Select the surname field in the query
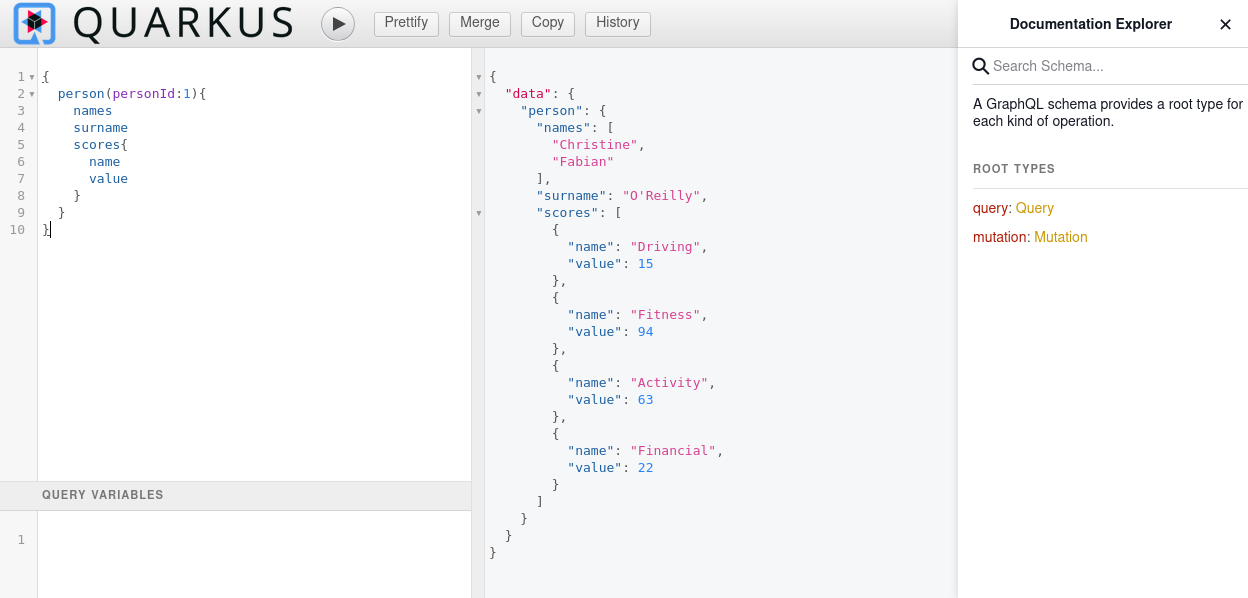1248x598 pixels. click(100, 127)
